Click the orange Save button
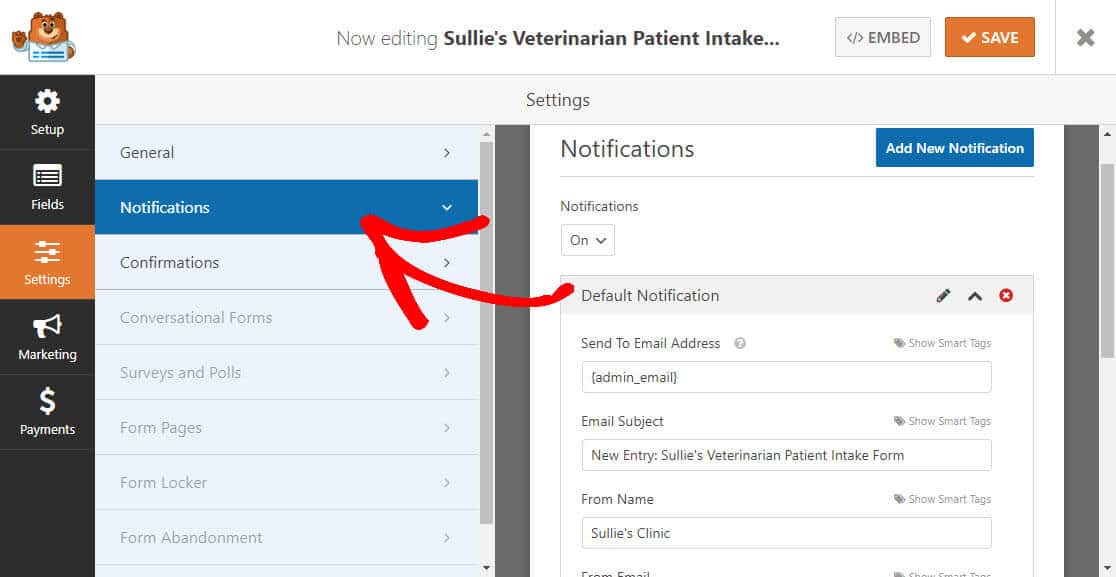1116x577 pixels. 989,38
